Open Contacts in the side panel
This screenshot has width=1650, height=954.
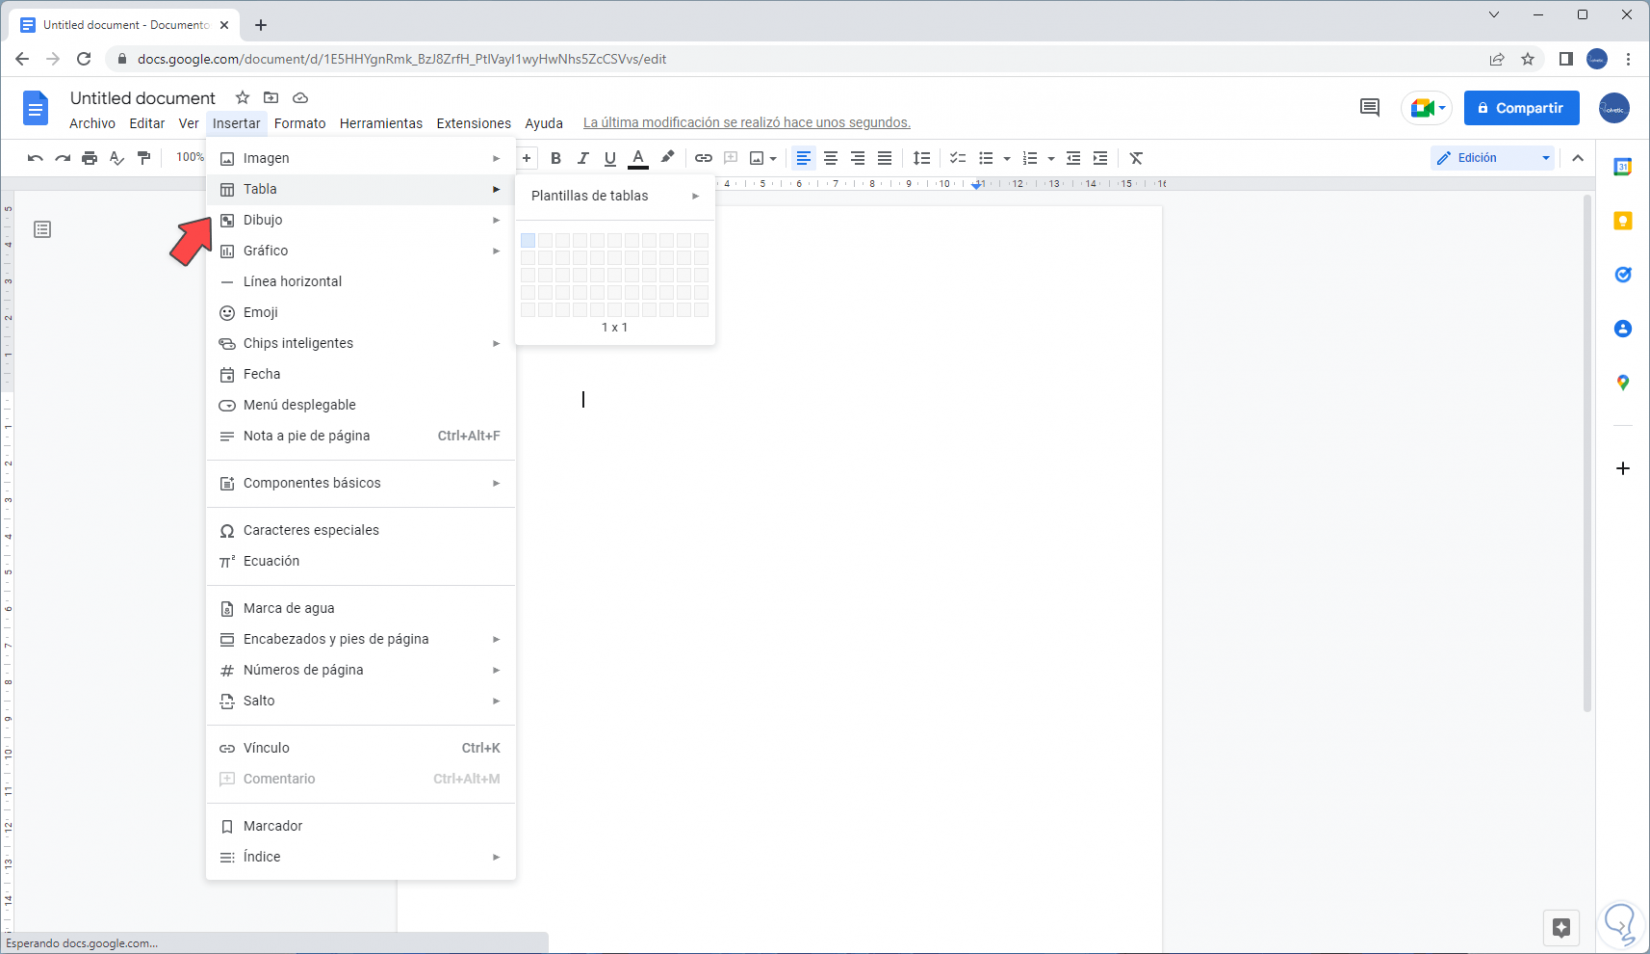click(x=1623, y=329)
